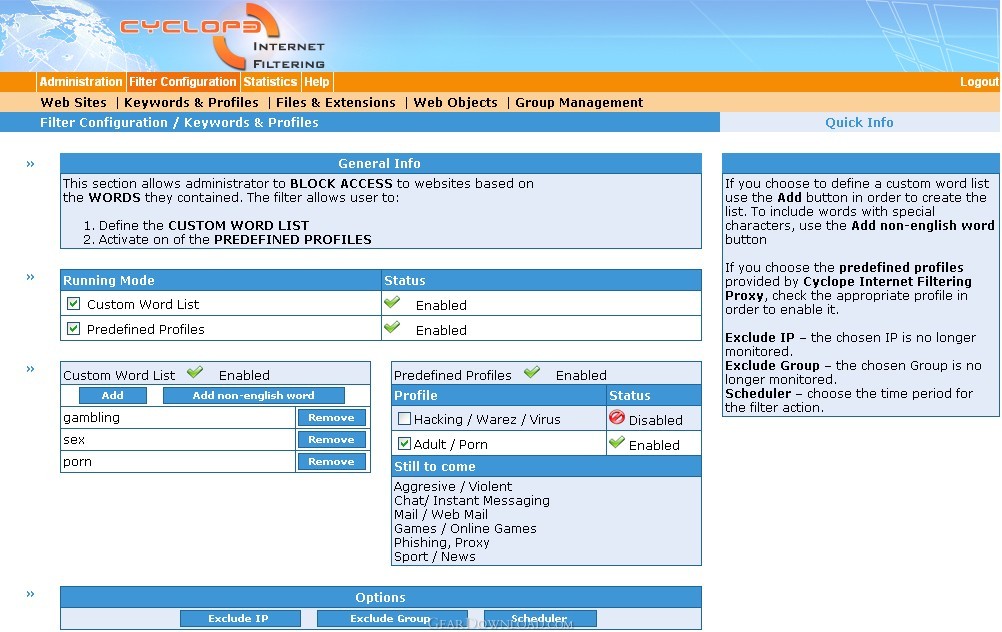Click the Add button for custom words

112,396
